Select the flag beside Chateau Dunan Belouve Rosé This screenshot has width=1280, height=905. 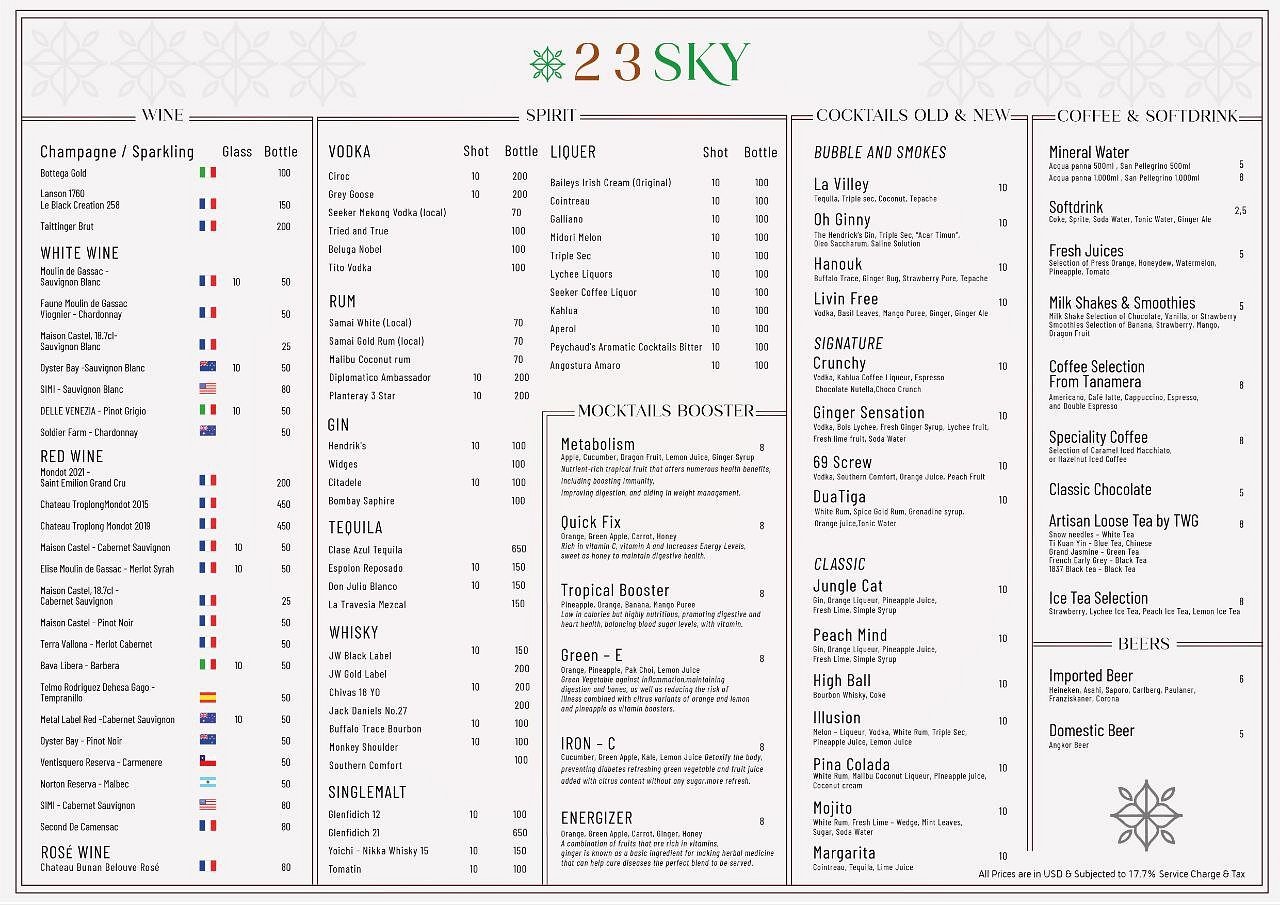(x=207, y=866)
